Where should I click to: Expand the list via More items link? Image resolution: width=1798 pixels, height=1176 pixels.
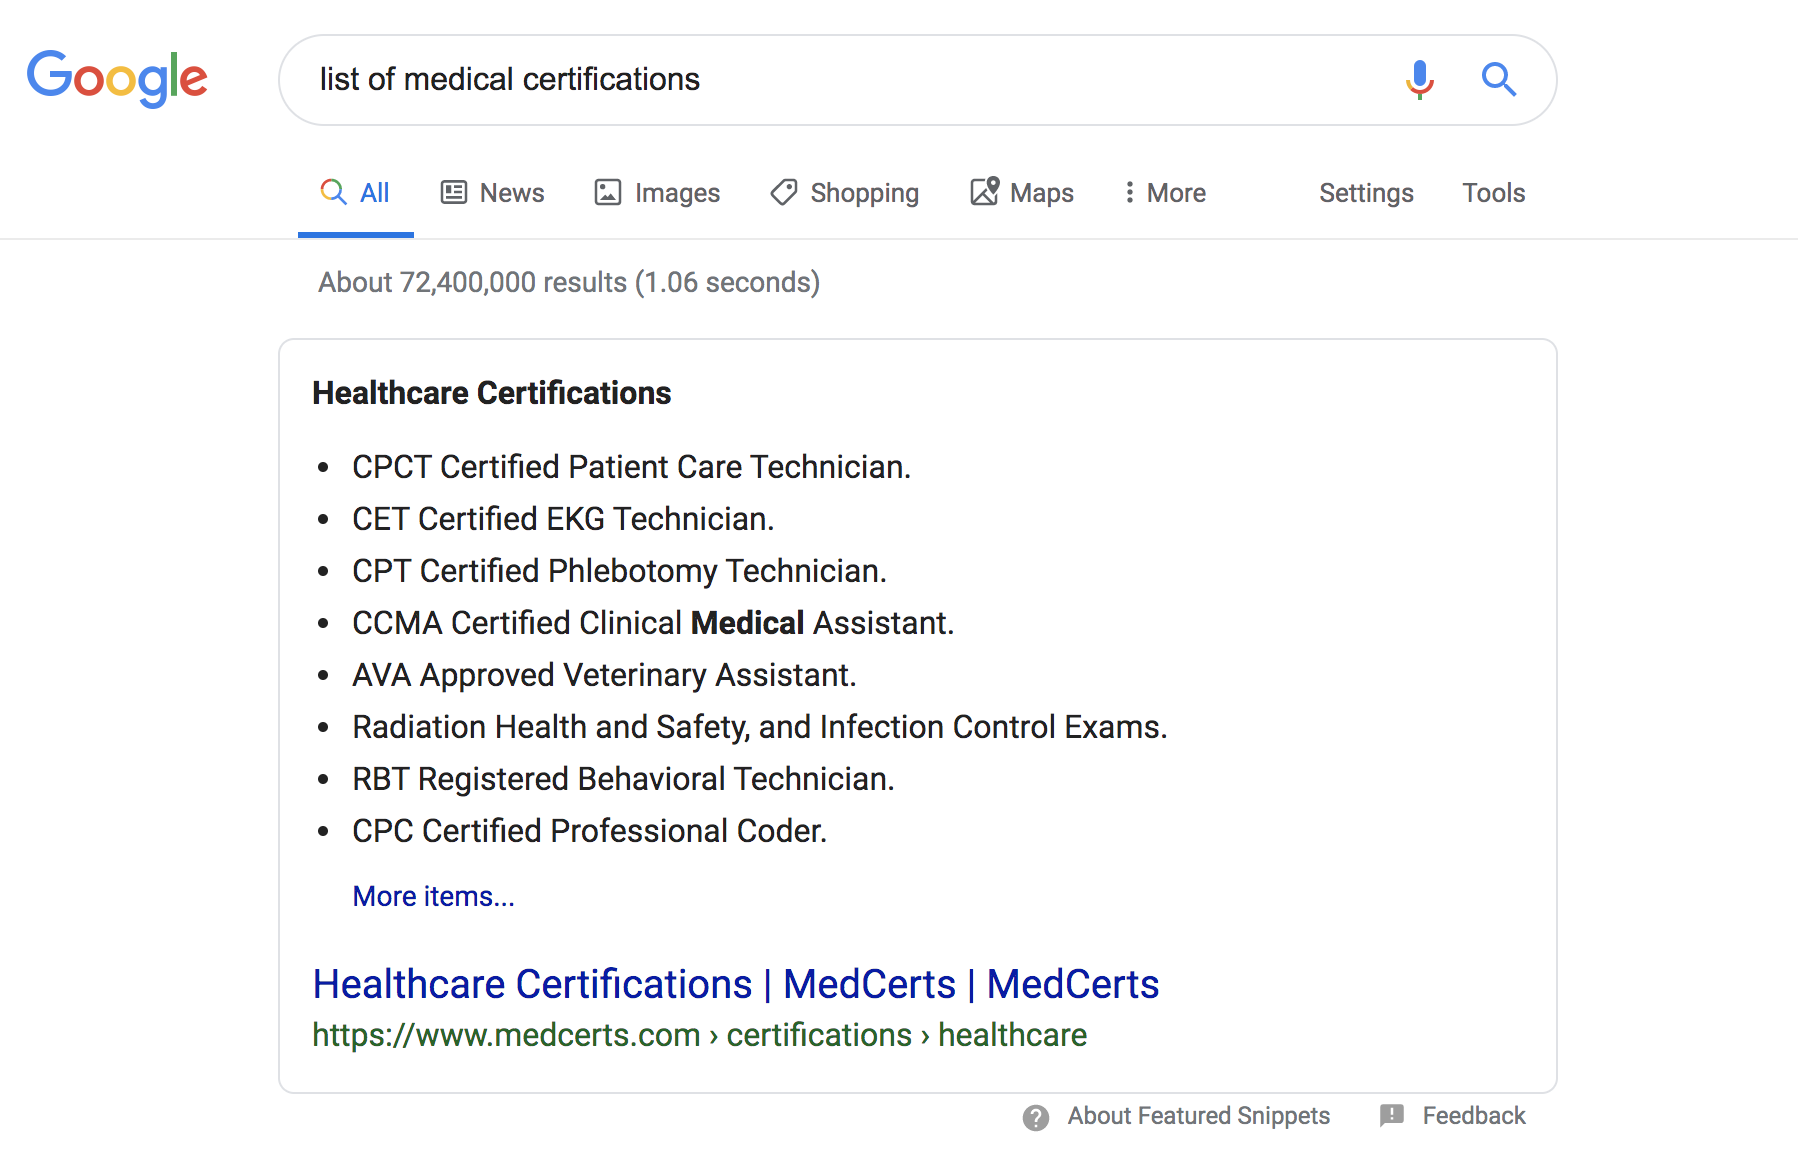point(433,896)
